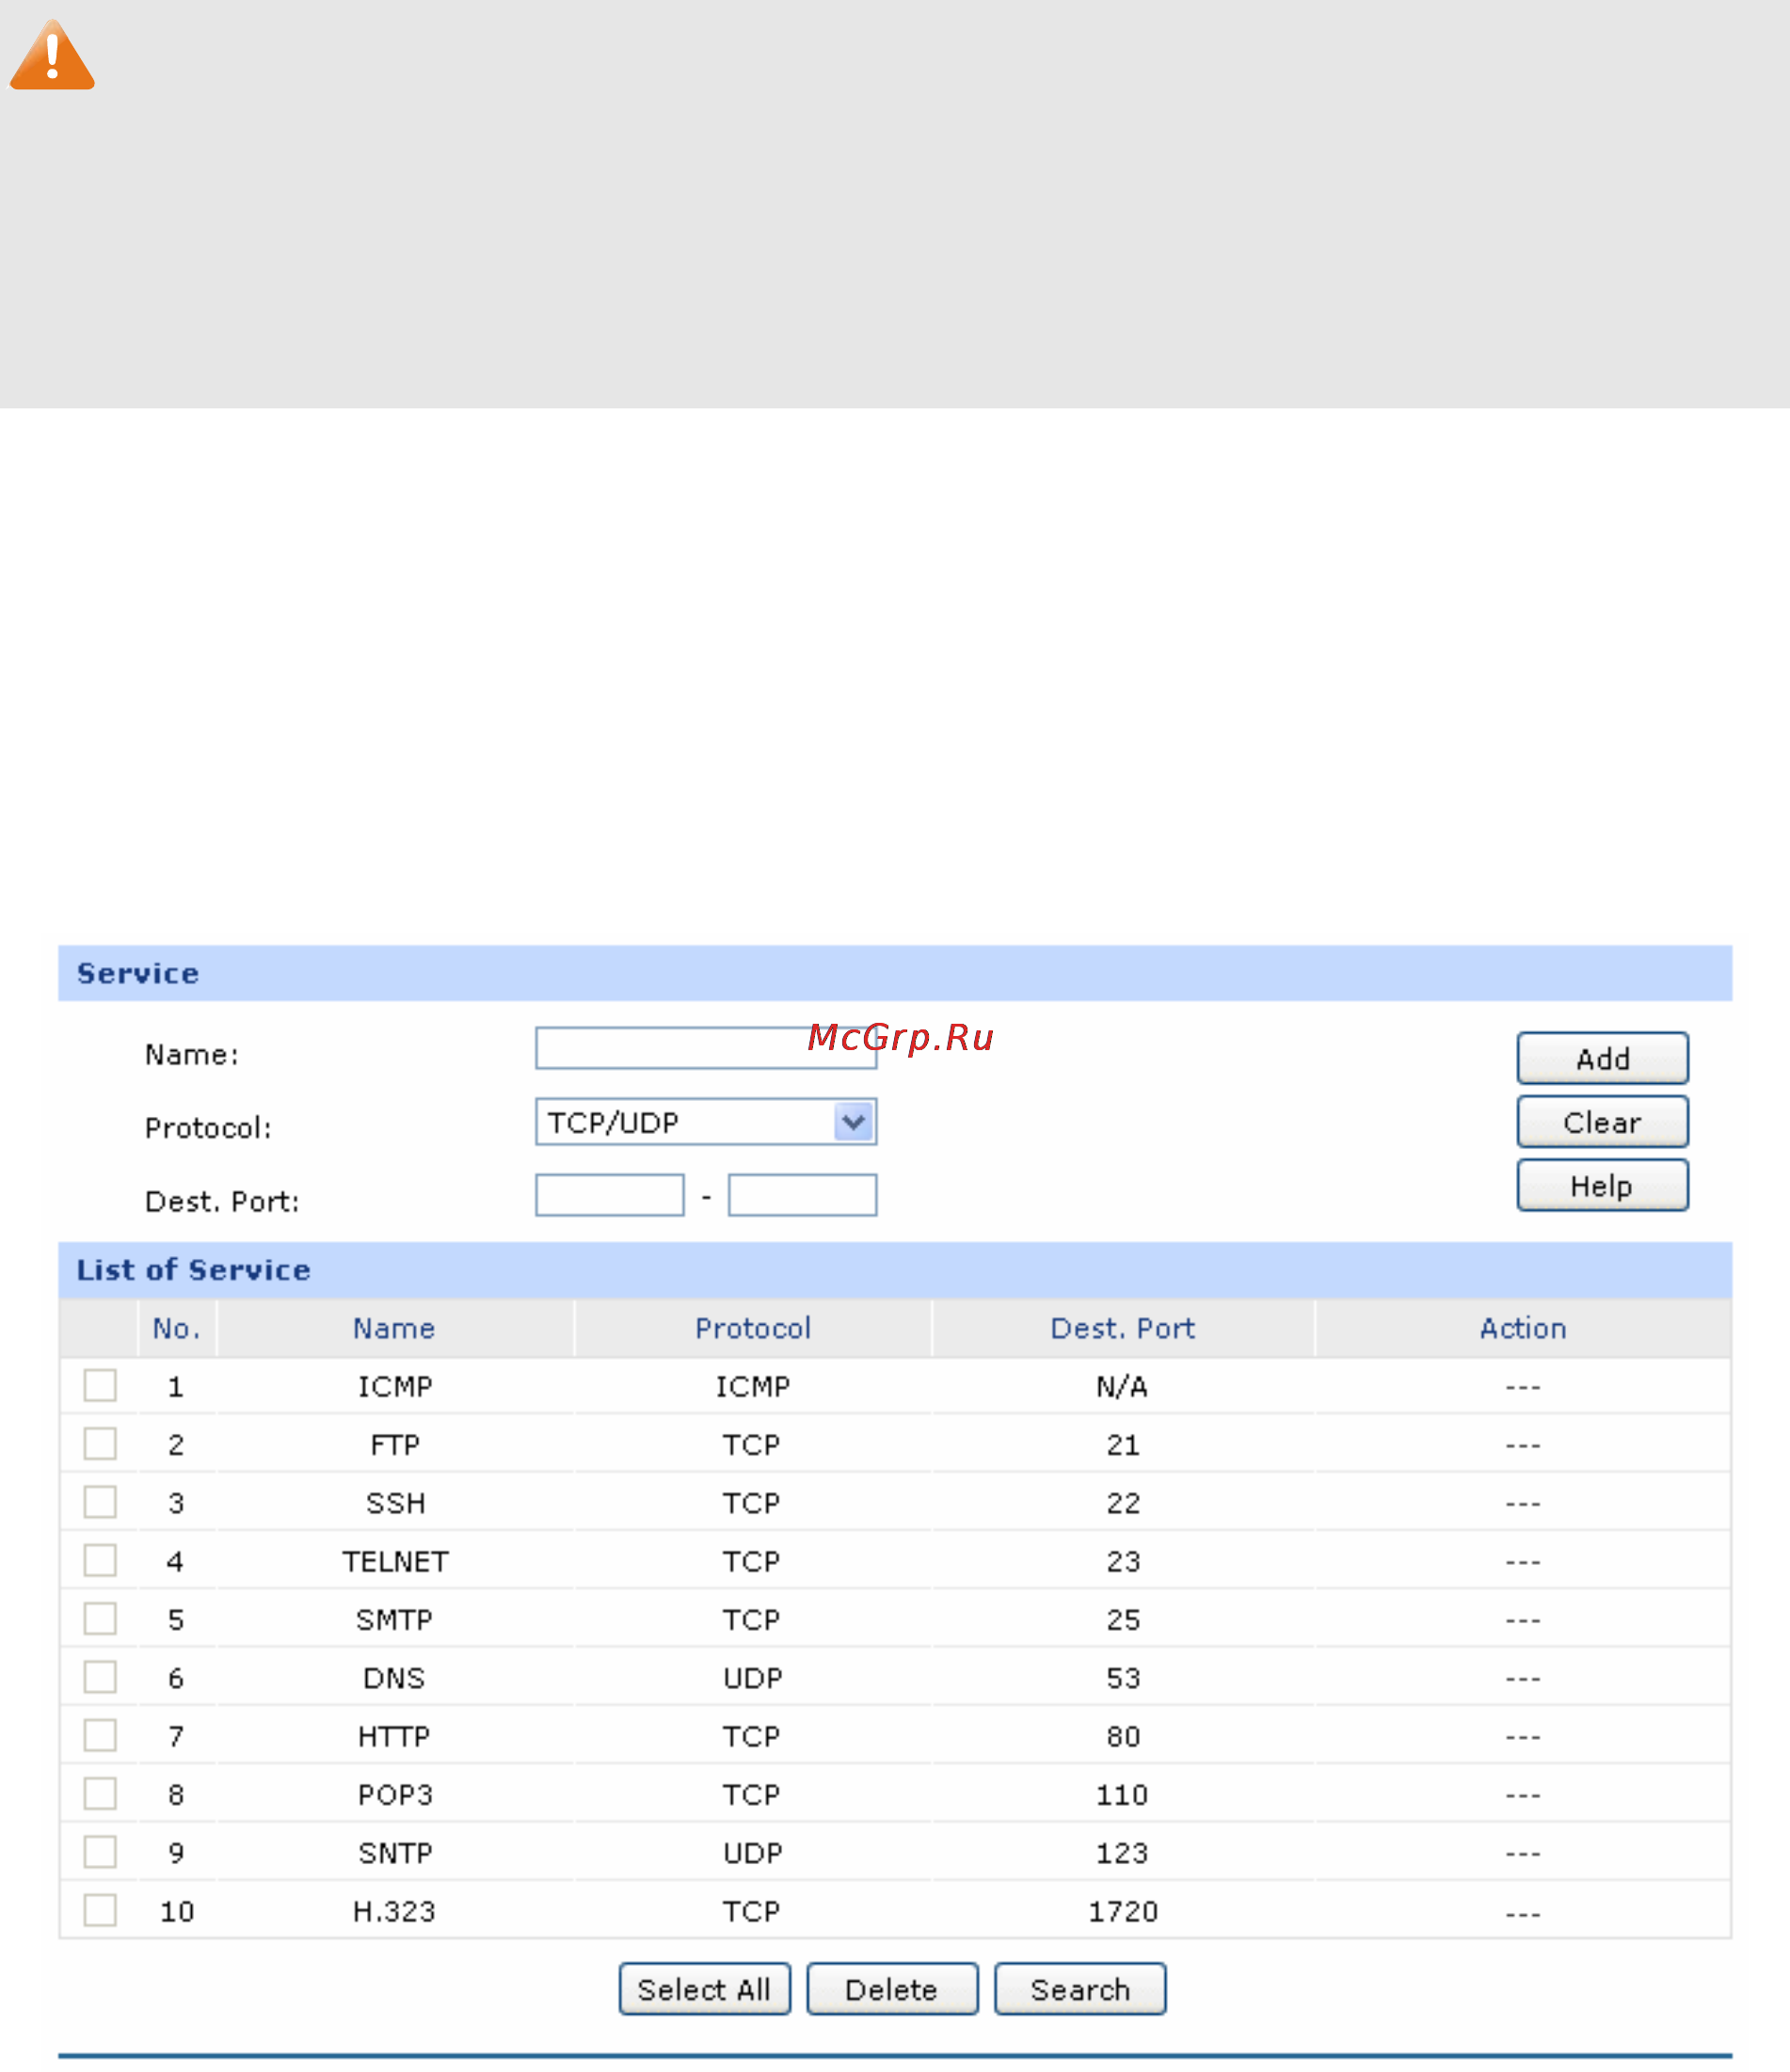Click the port value 123
Image resolution: width=1790 pixels, height=2072 pixels.
point(1122,1853)
